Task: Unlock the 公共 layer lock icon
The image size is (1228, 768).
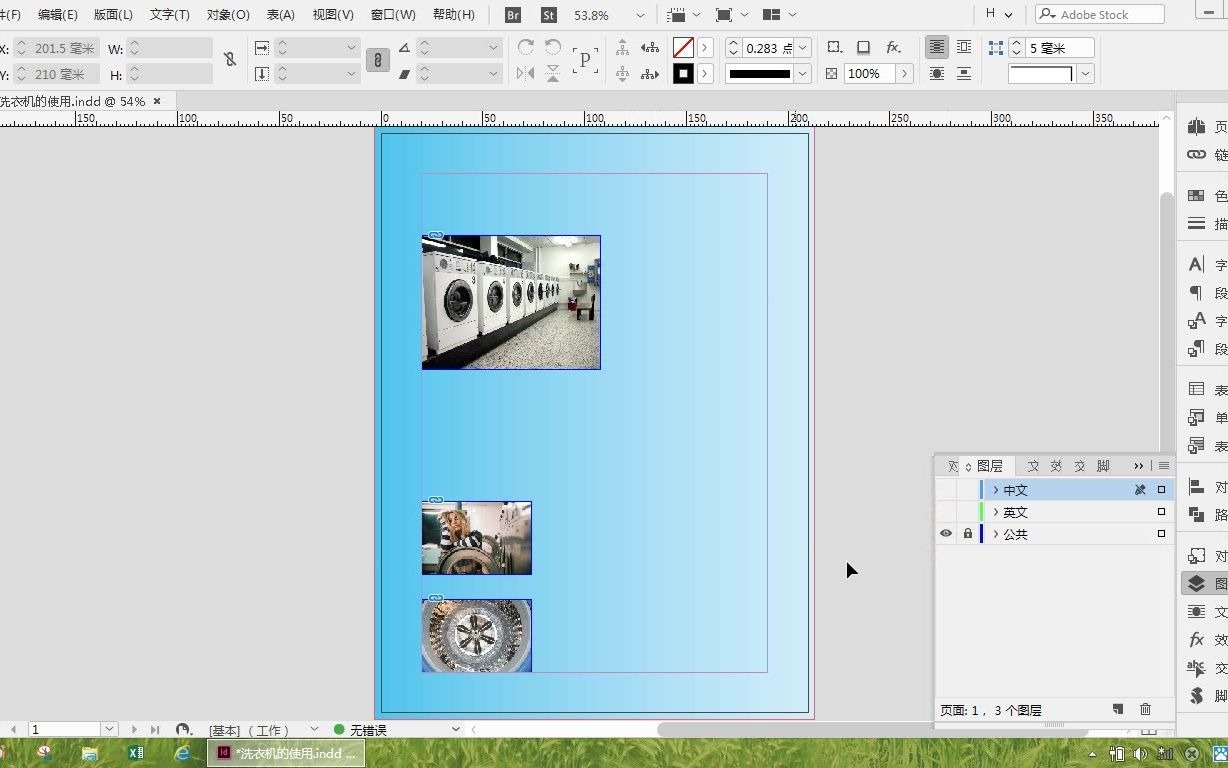Action: tap(967, 533)
